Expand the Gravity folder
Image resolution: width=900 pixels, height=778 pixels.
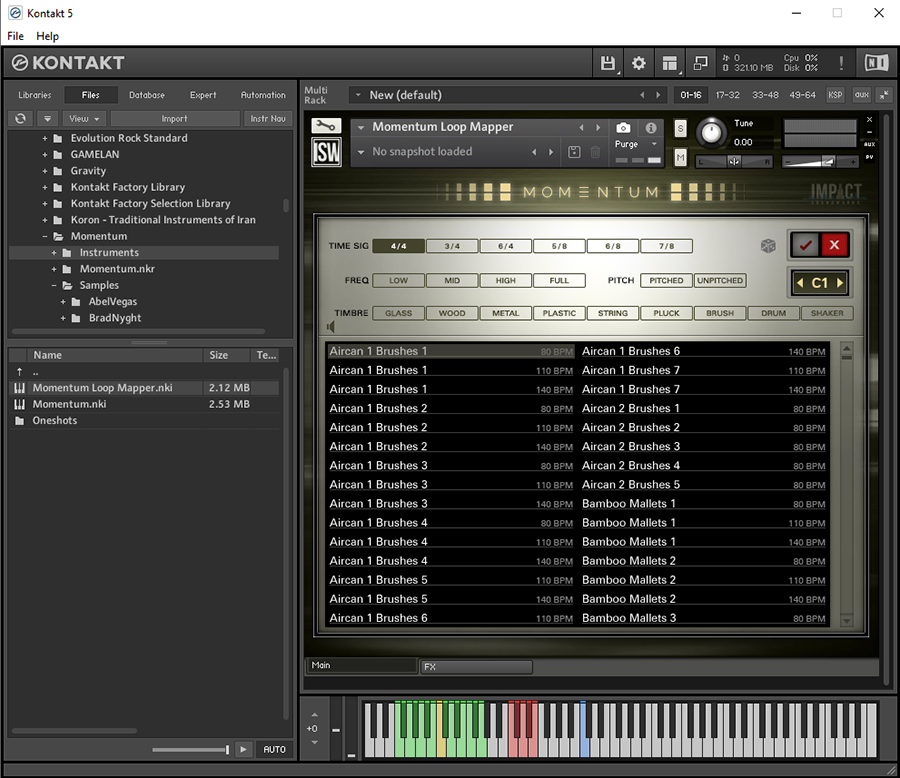coord(45,171)
